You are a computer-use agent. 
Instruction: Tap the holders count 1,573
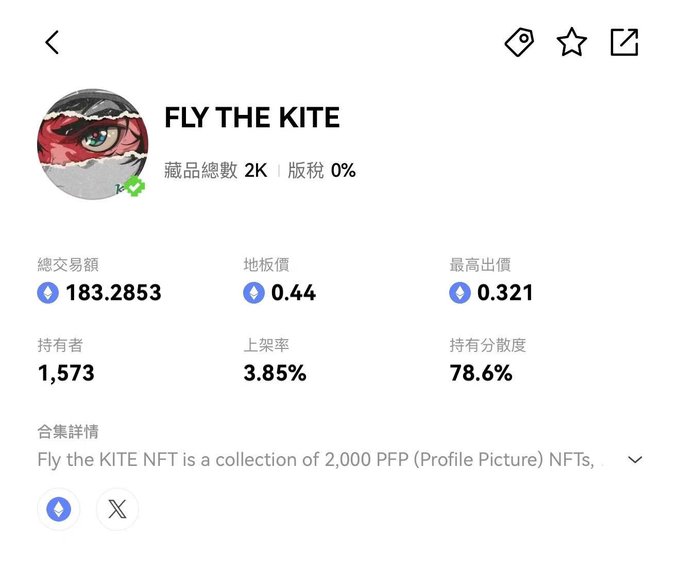coord(66,374)
